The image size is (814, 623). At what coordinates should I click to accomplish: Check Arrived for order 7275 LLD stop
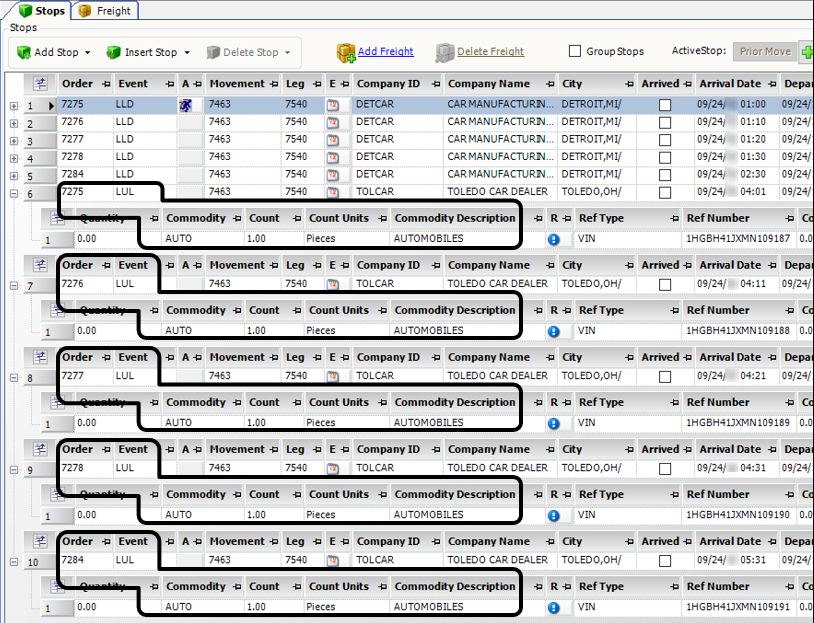coord(664,105)
